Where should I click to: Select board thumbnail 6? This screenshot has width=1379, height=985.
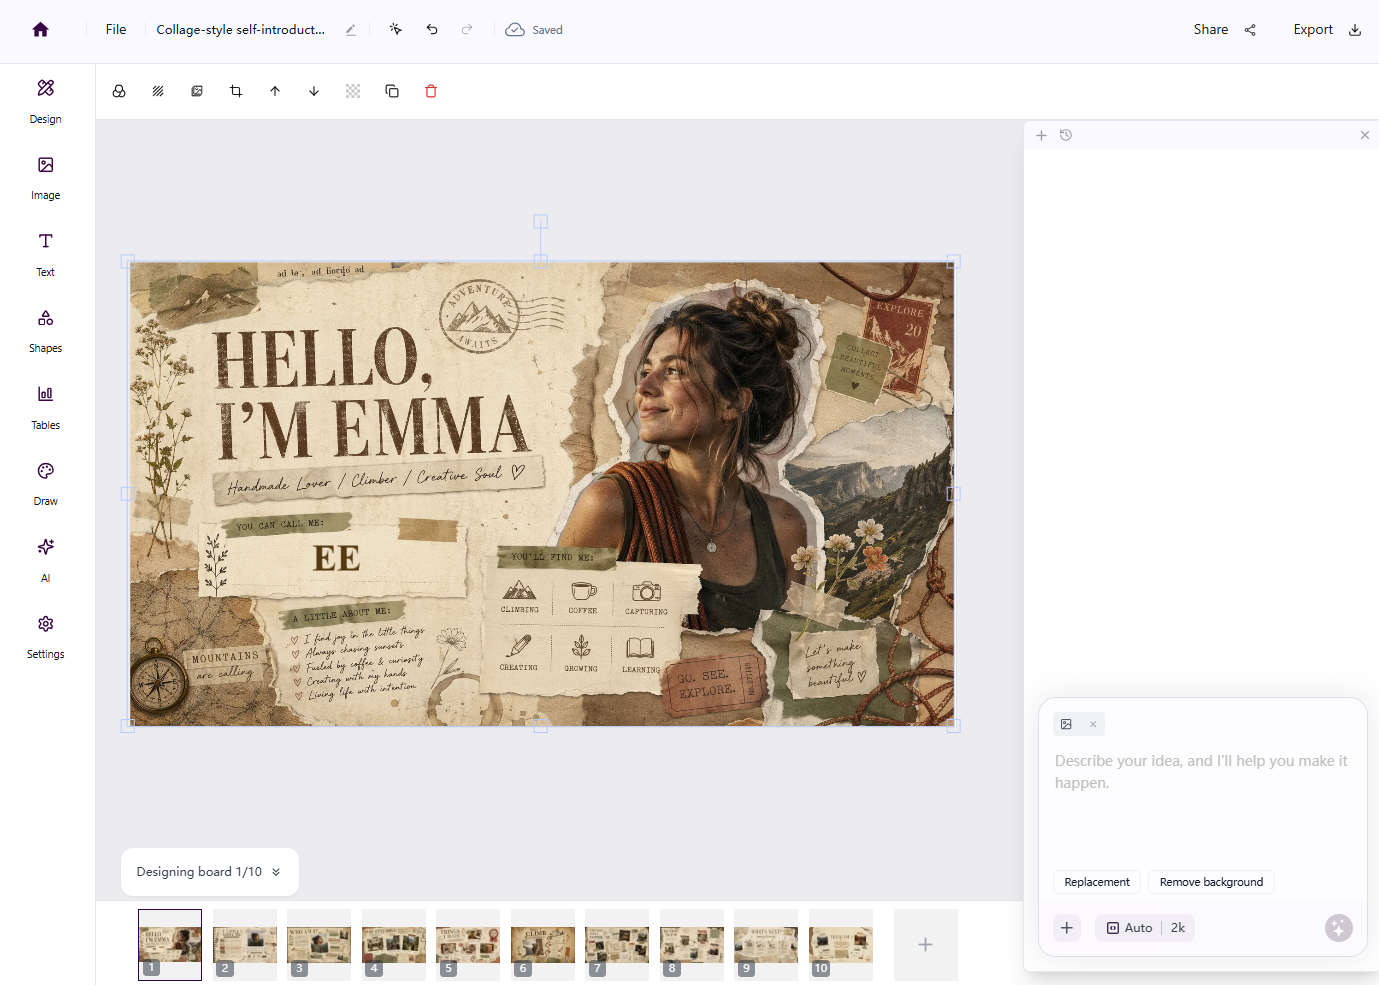543,944
